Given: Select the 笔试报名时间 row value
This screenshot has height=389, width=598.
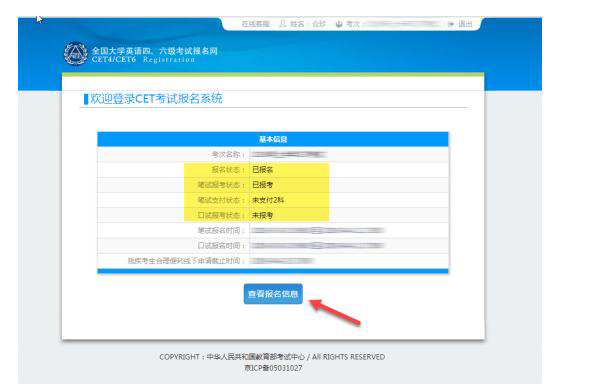Looking at the screenshot, I should pyautogui.click(x=318, y=230).
